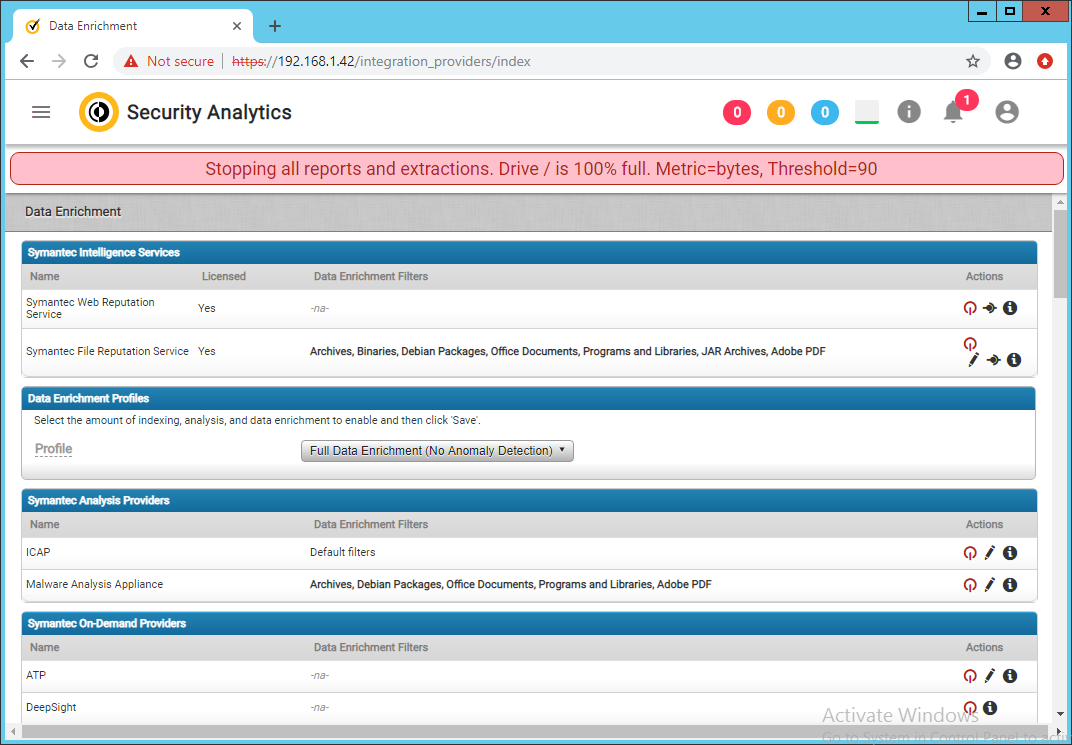The image size is (1072, 745).
Task: Open the user account icon in app header
Action: (x=1007, y=112)
